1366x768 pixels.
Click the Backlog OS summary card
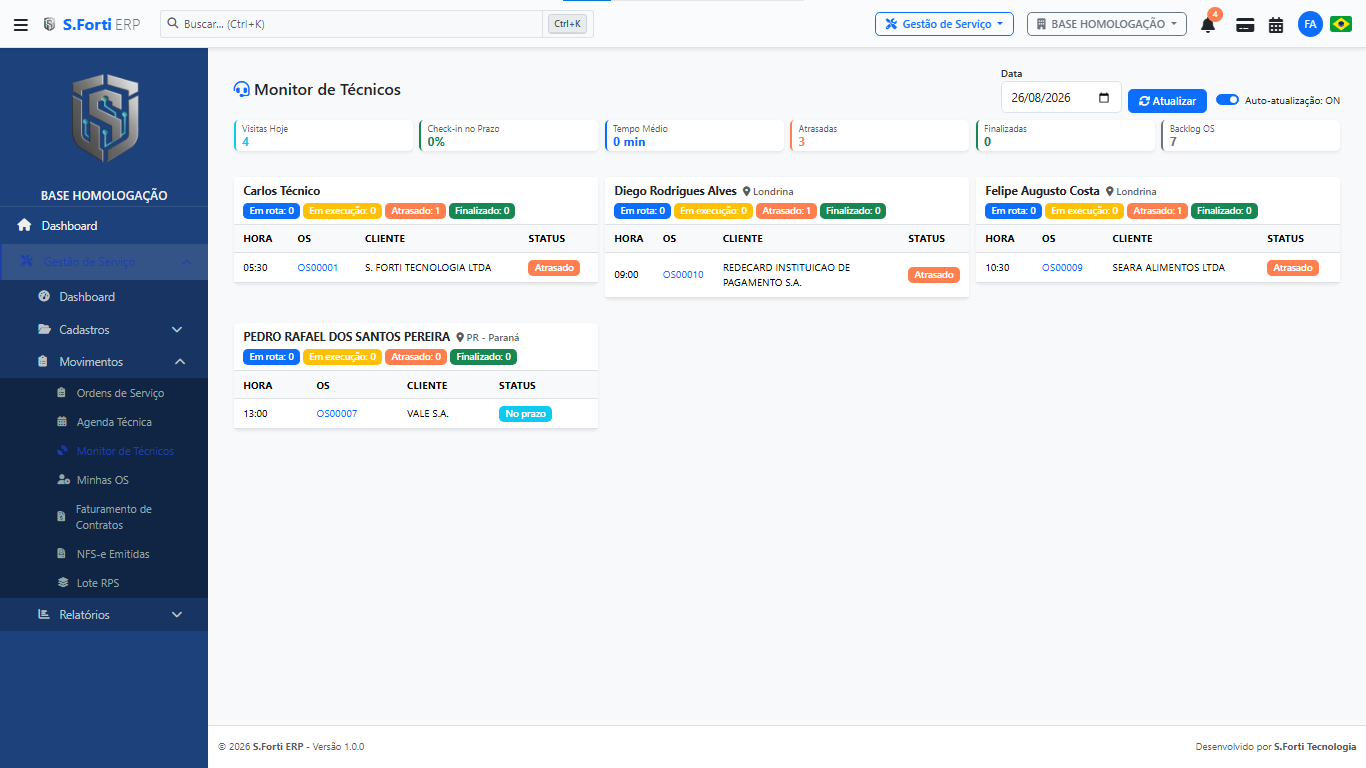[x=1251, y=136]
